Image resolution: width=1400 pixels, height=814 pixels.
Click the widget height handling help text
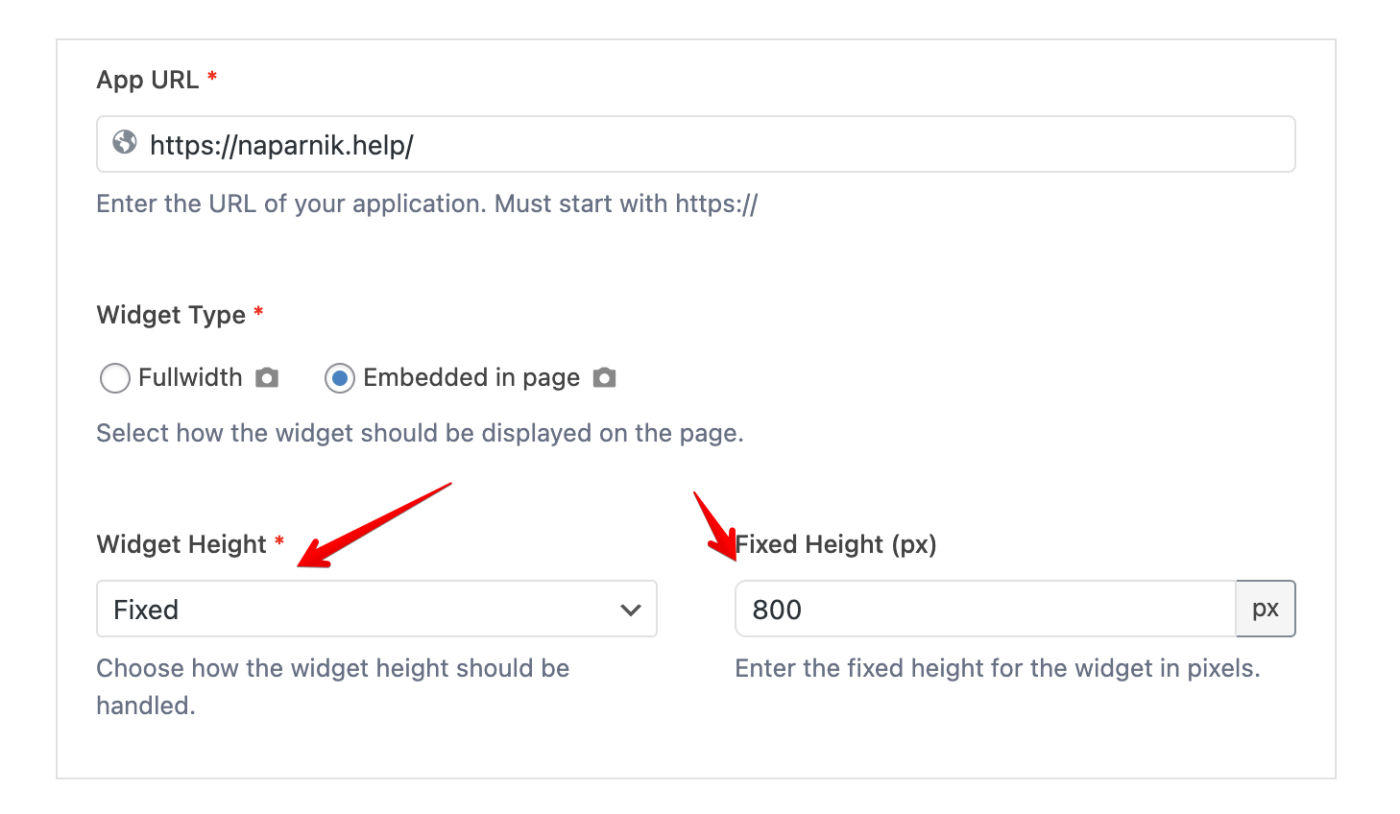click(332, 668)
